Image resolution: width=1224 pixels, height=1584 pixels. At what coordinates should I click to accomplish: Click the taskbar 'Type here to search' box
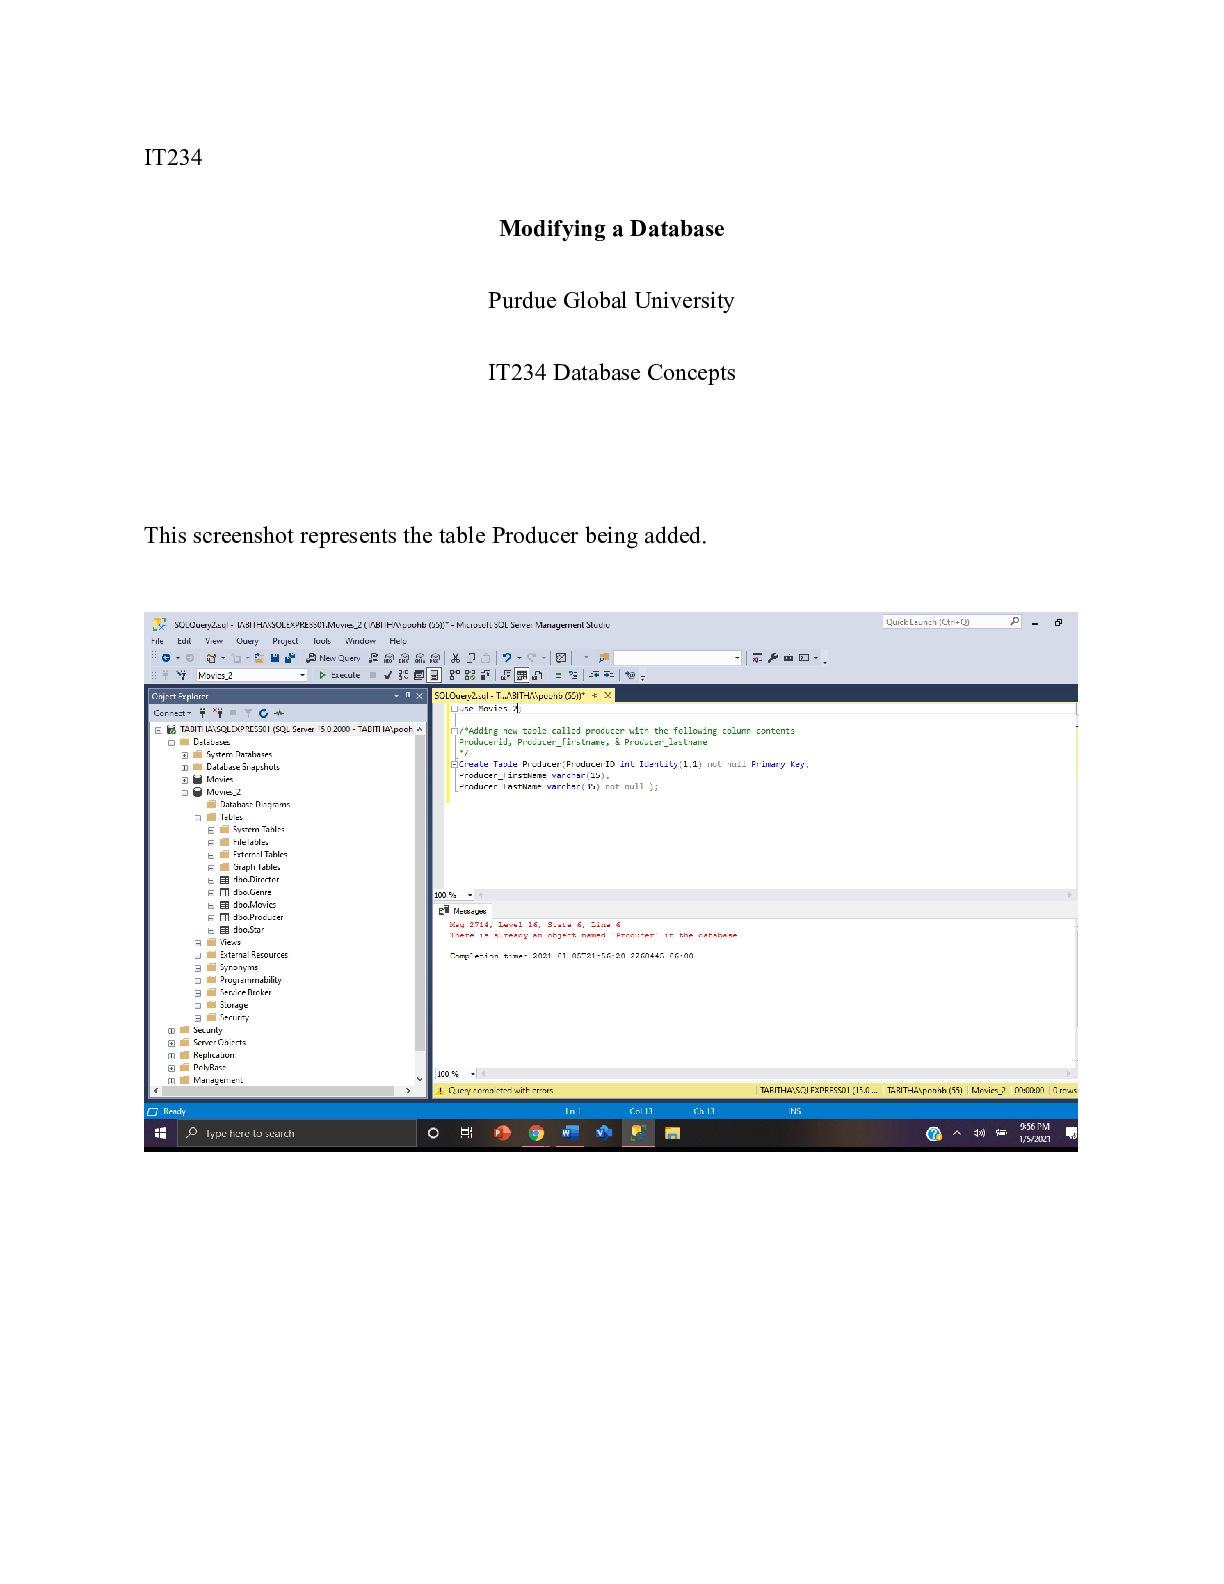[x=298, y=1133]
